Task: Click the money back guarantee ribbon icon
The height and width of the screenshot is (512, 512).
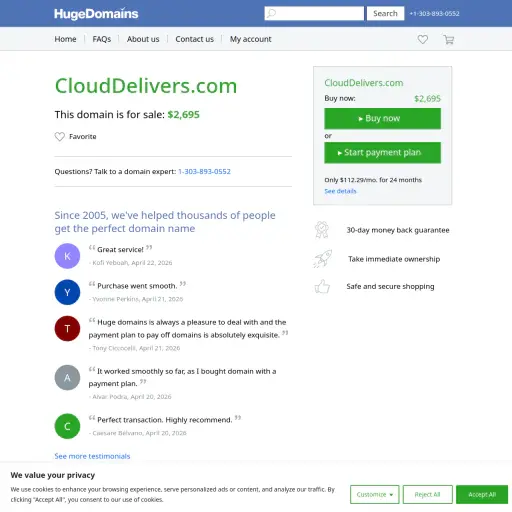Action: [x=322, y=230]
